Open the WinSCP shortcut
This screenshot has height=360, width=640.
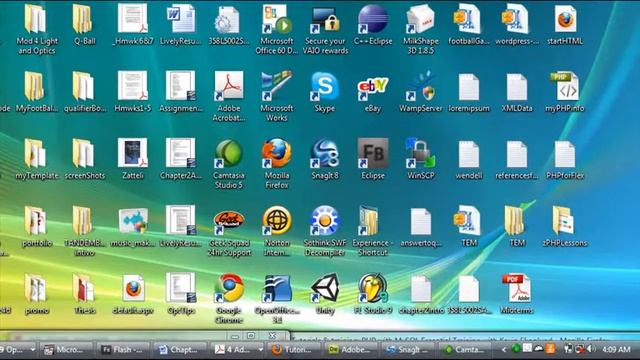coord(421,154)
